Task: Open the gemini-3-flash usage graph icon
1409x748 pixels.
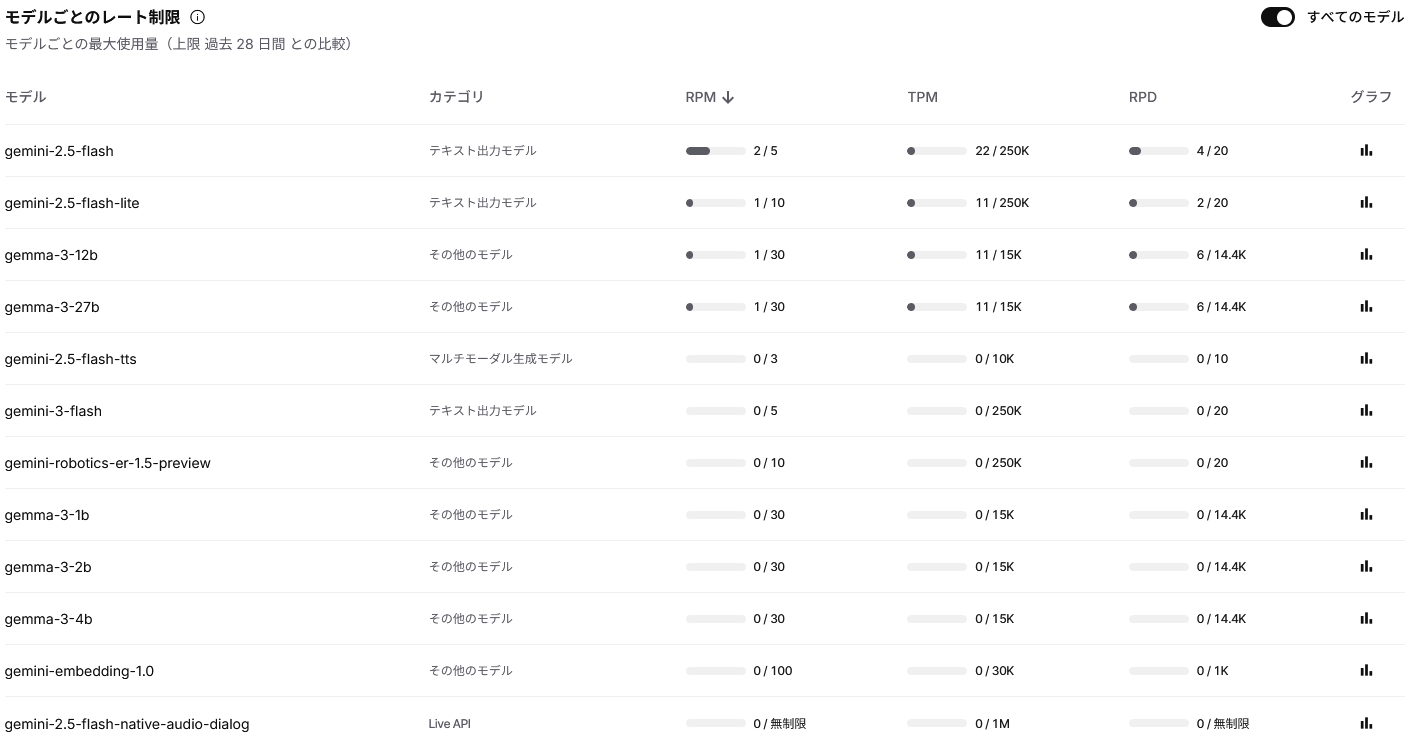Action: (1366, 411)
